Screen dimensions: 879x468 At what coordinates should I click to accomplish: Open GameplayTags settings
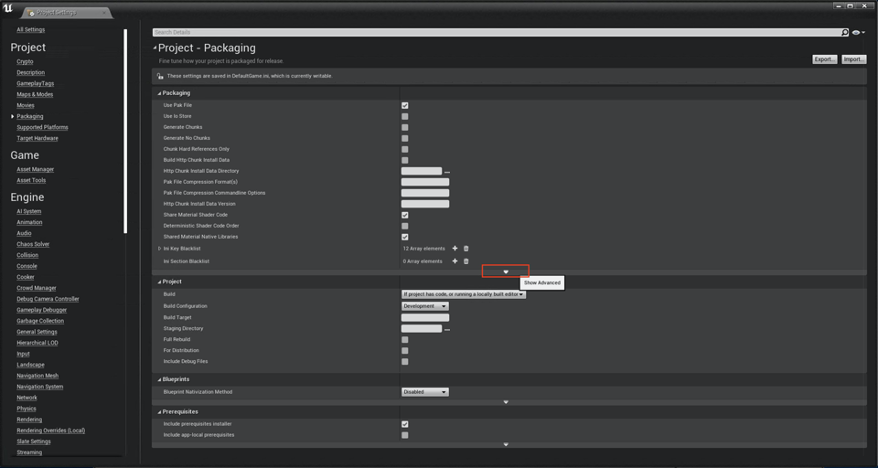(x=35, y=84)
